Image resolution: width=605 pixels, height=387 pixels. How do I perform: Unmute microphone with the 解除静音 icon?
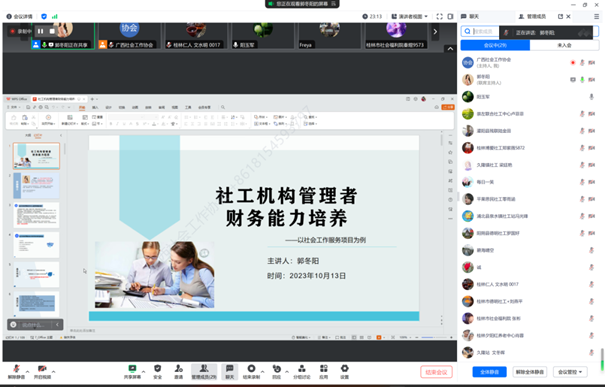[16, 372]
